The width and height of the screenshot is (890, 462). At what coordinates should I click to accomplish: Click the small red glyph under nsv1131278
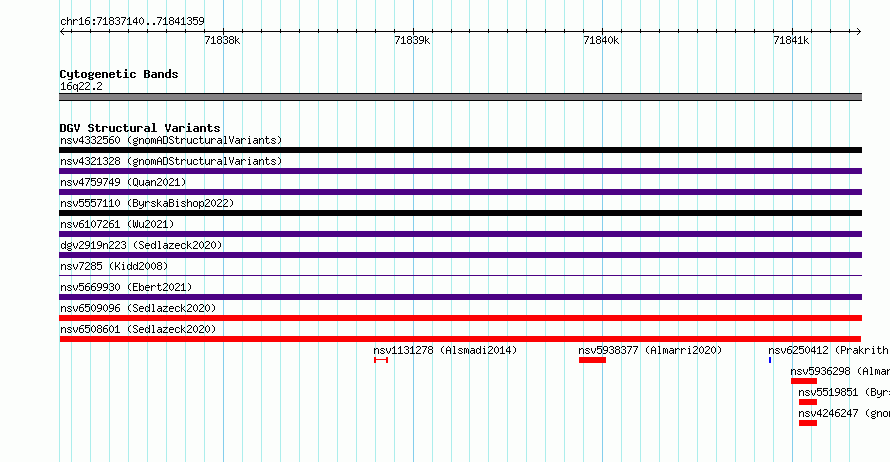coord(381,360)
